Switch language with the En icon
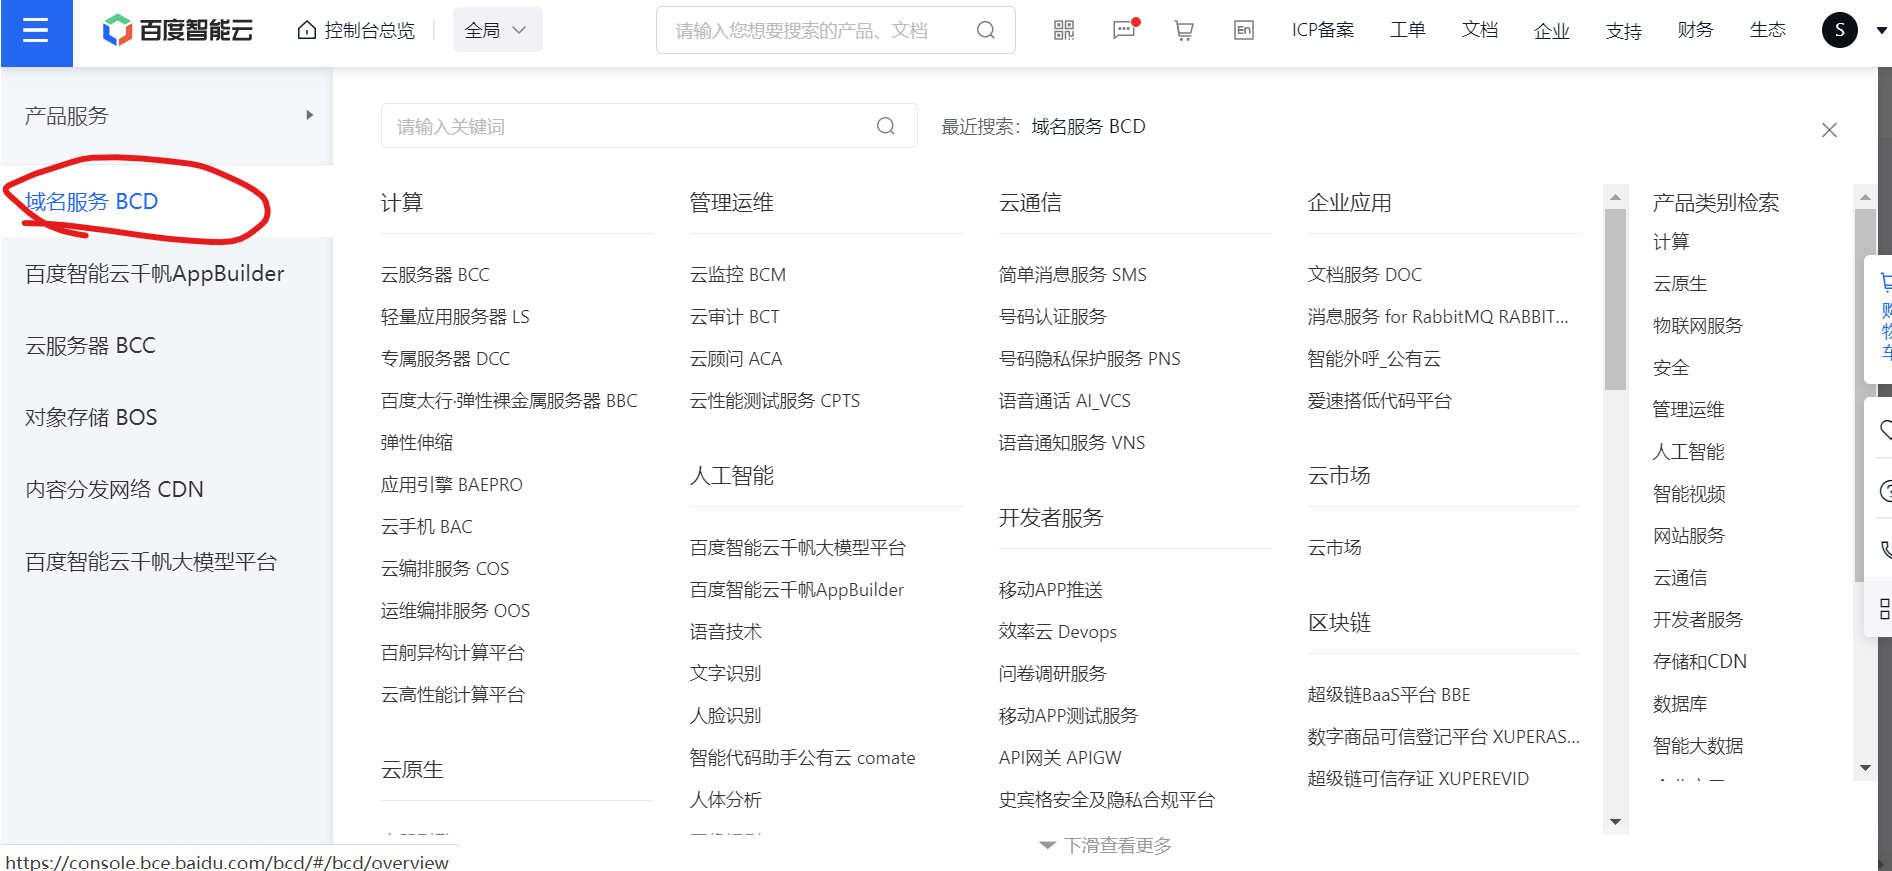The image size is (1892, 871). [x=1244, y=31]
